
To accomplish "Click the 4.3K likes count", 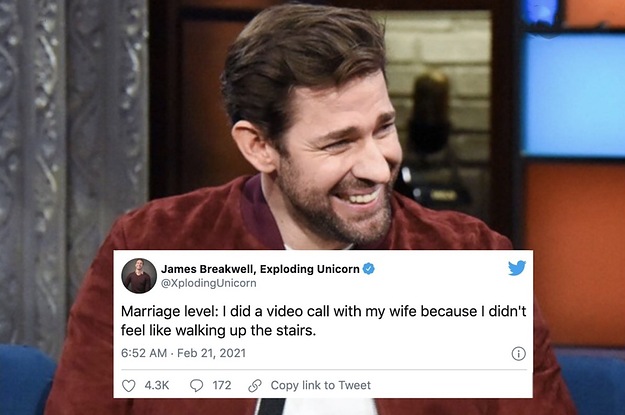I will click(x=157, y=385).
